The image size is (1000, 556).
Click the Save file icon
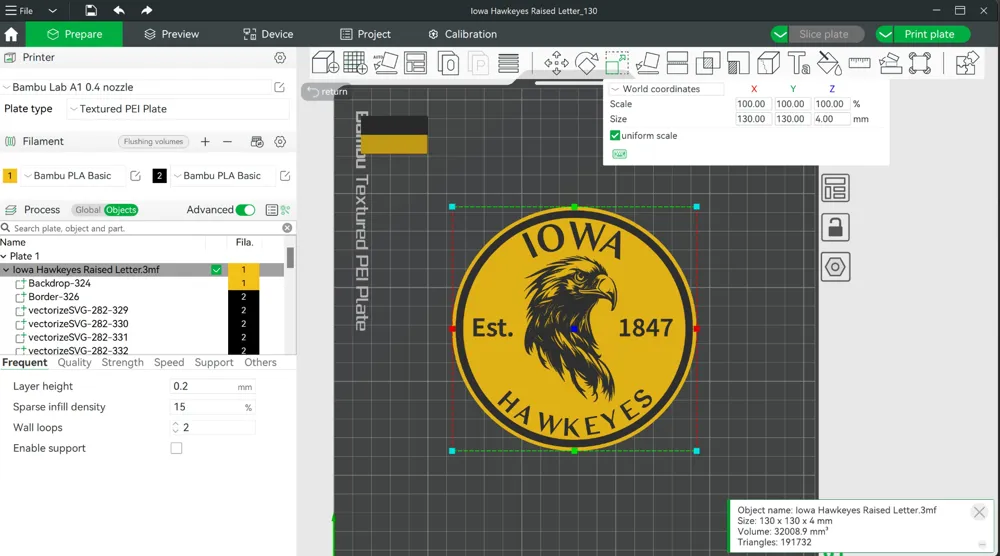click(91, 10)
